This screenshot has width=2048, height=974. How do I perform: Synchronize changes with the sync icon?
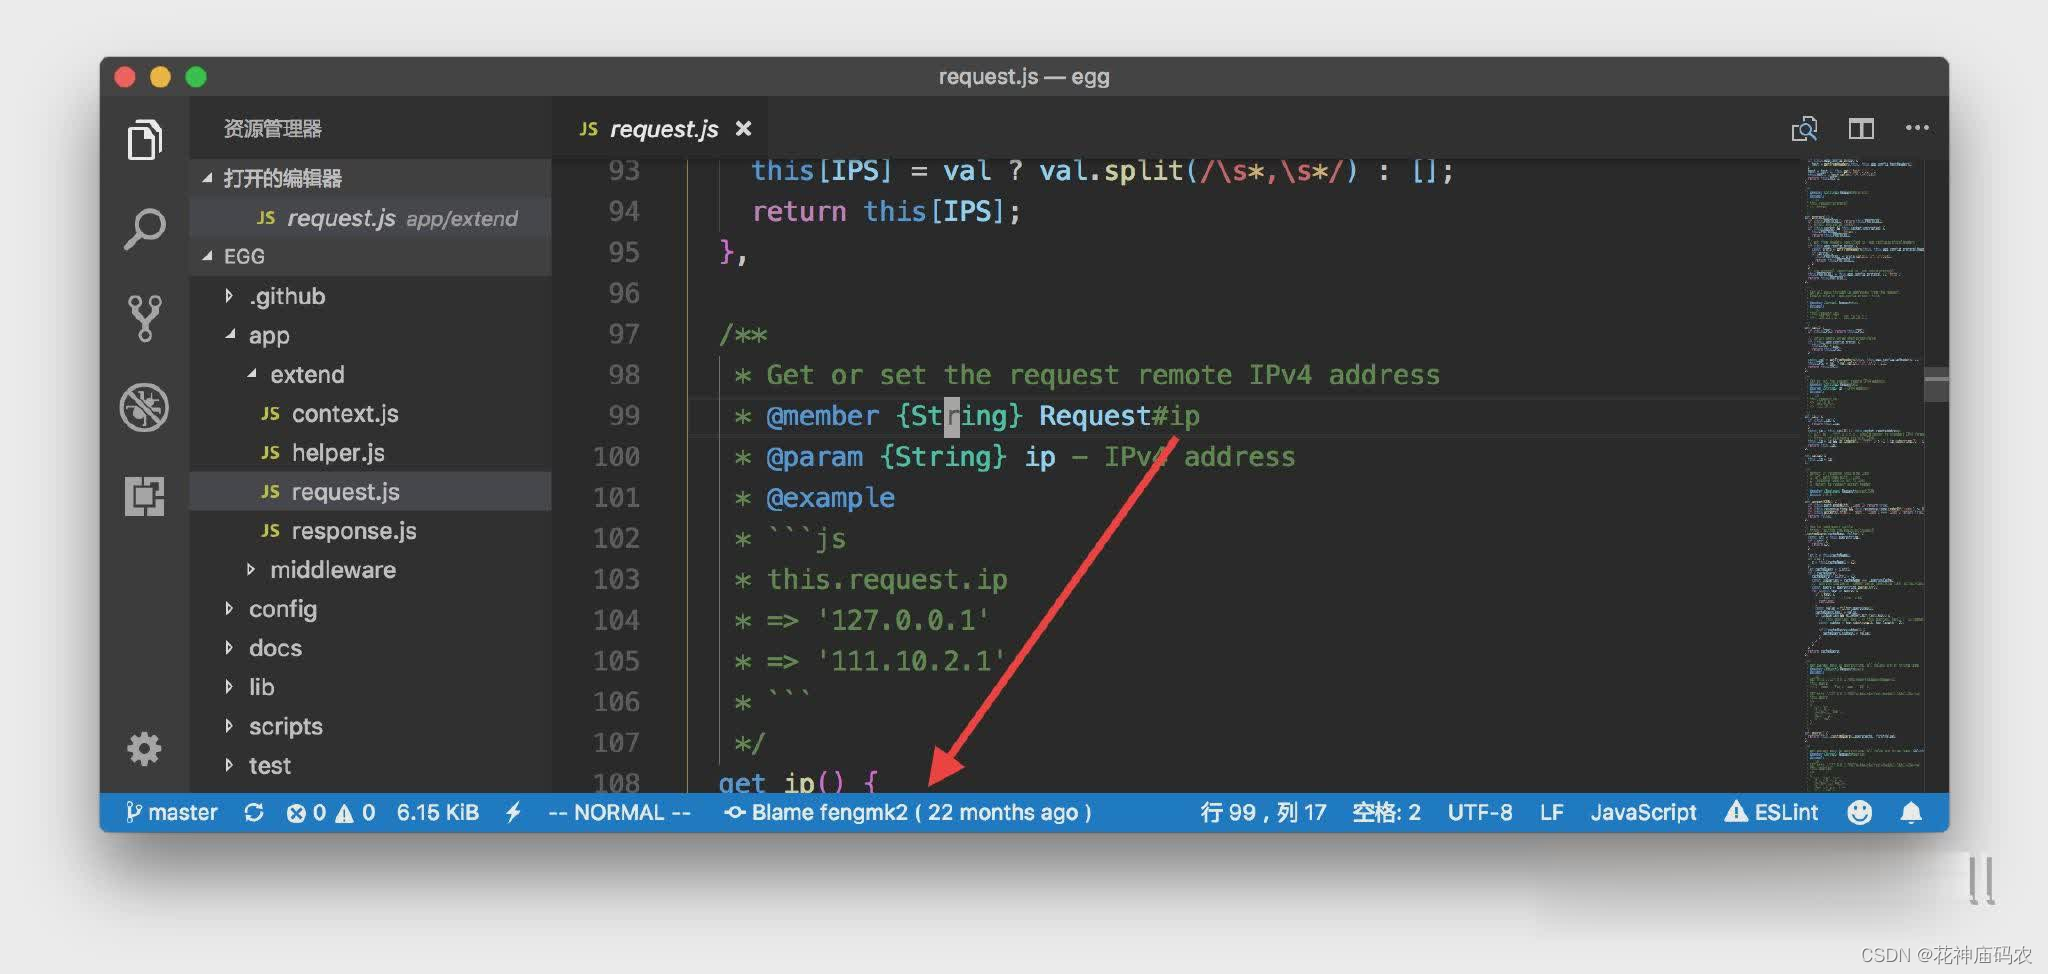coord(254,812)
